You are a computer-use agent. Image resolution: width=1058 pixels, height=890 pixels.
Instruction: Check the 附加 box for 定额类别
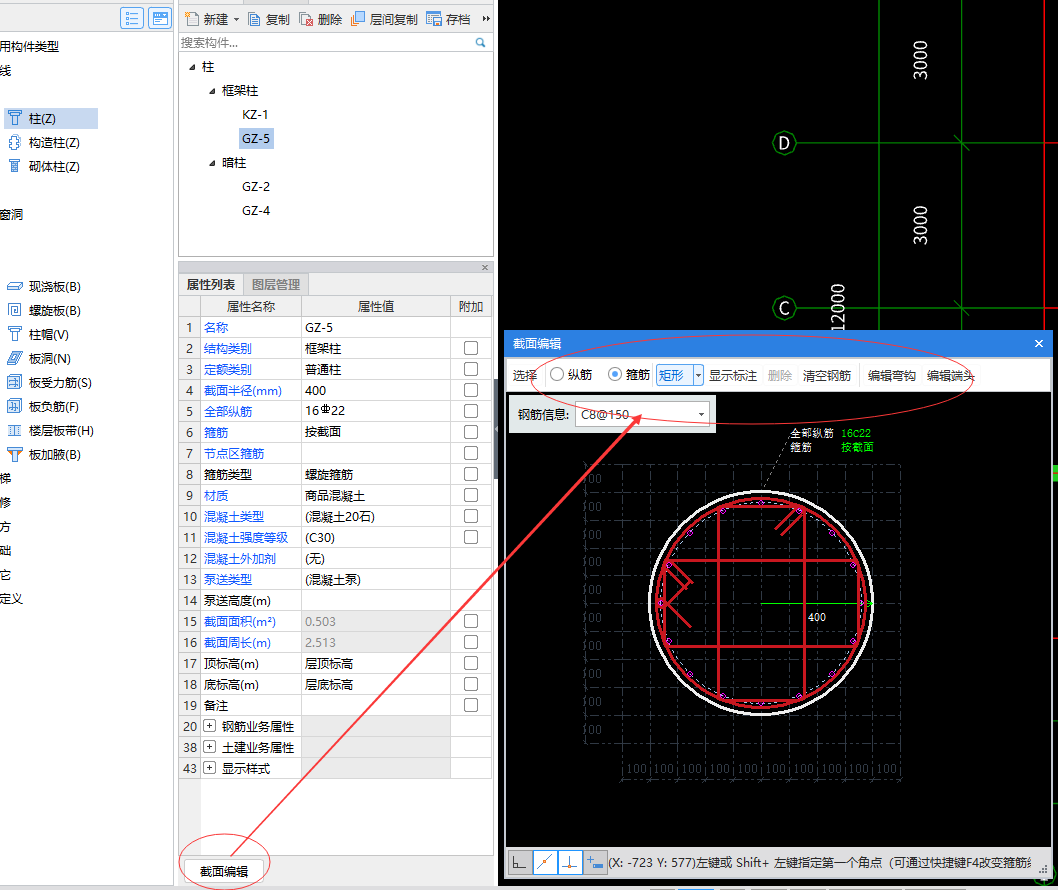click(x=471, y=369)
